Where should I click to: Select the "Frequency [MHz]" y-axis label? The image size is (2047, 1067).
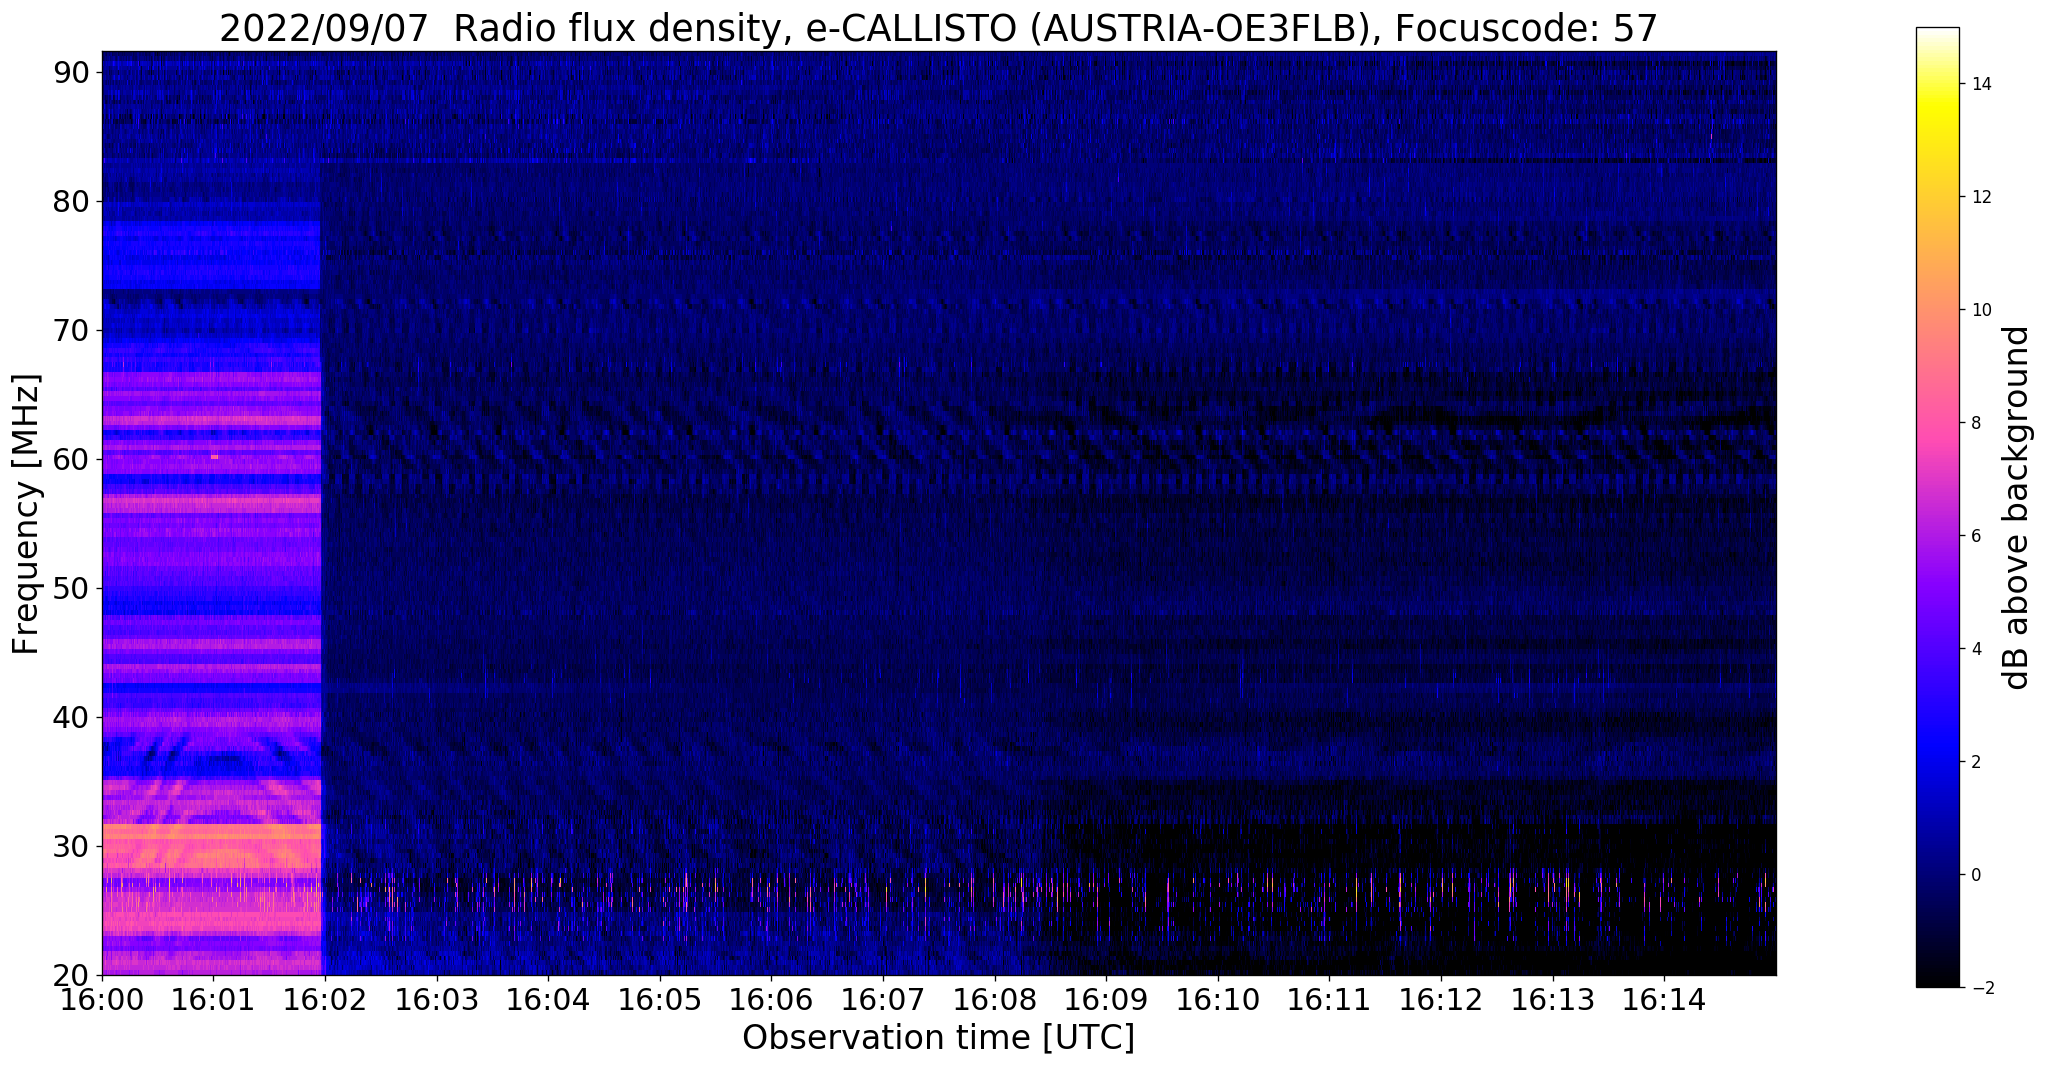click(x=26, y=514)
